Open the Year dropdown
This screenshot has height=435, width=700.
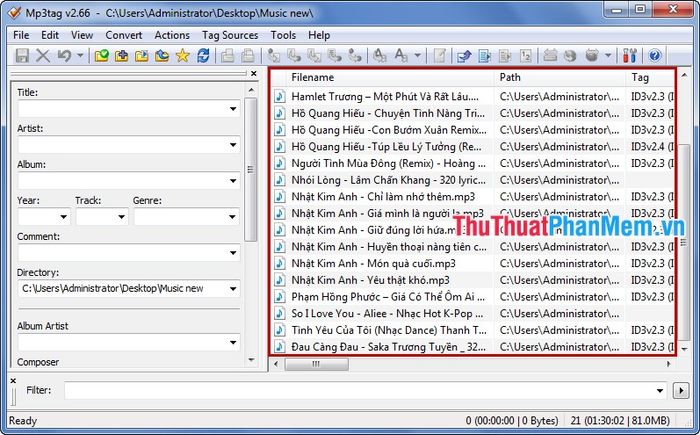pyautogui.click(x=63, y=217)
